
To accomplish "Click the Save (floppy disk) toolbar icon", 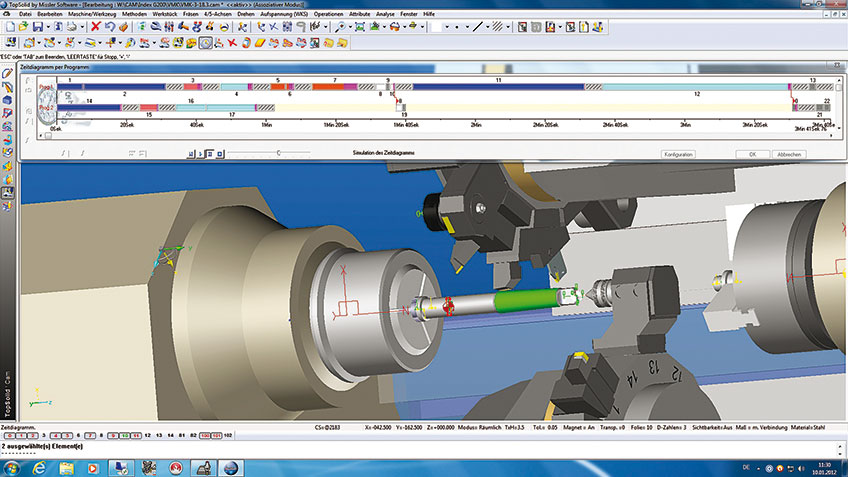I will [37, 27].
